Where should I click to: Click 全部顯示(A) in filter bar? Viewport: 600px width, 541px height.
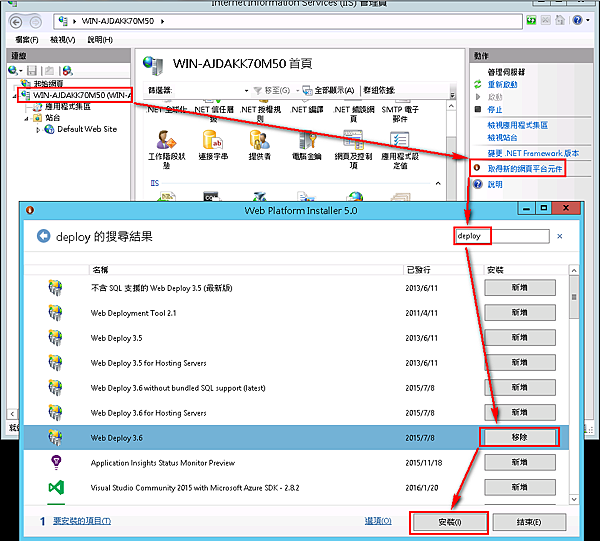[328, 91]
